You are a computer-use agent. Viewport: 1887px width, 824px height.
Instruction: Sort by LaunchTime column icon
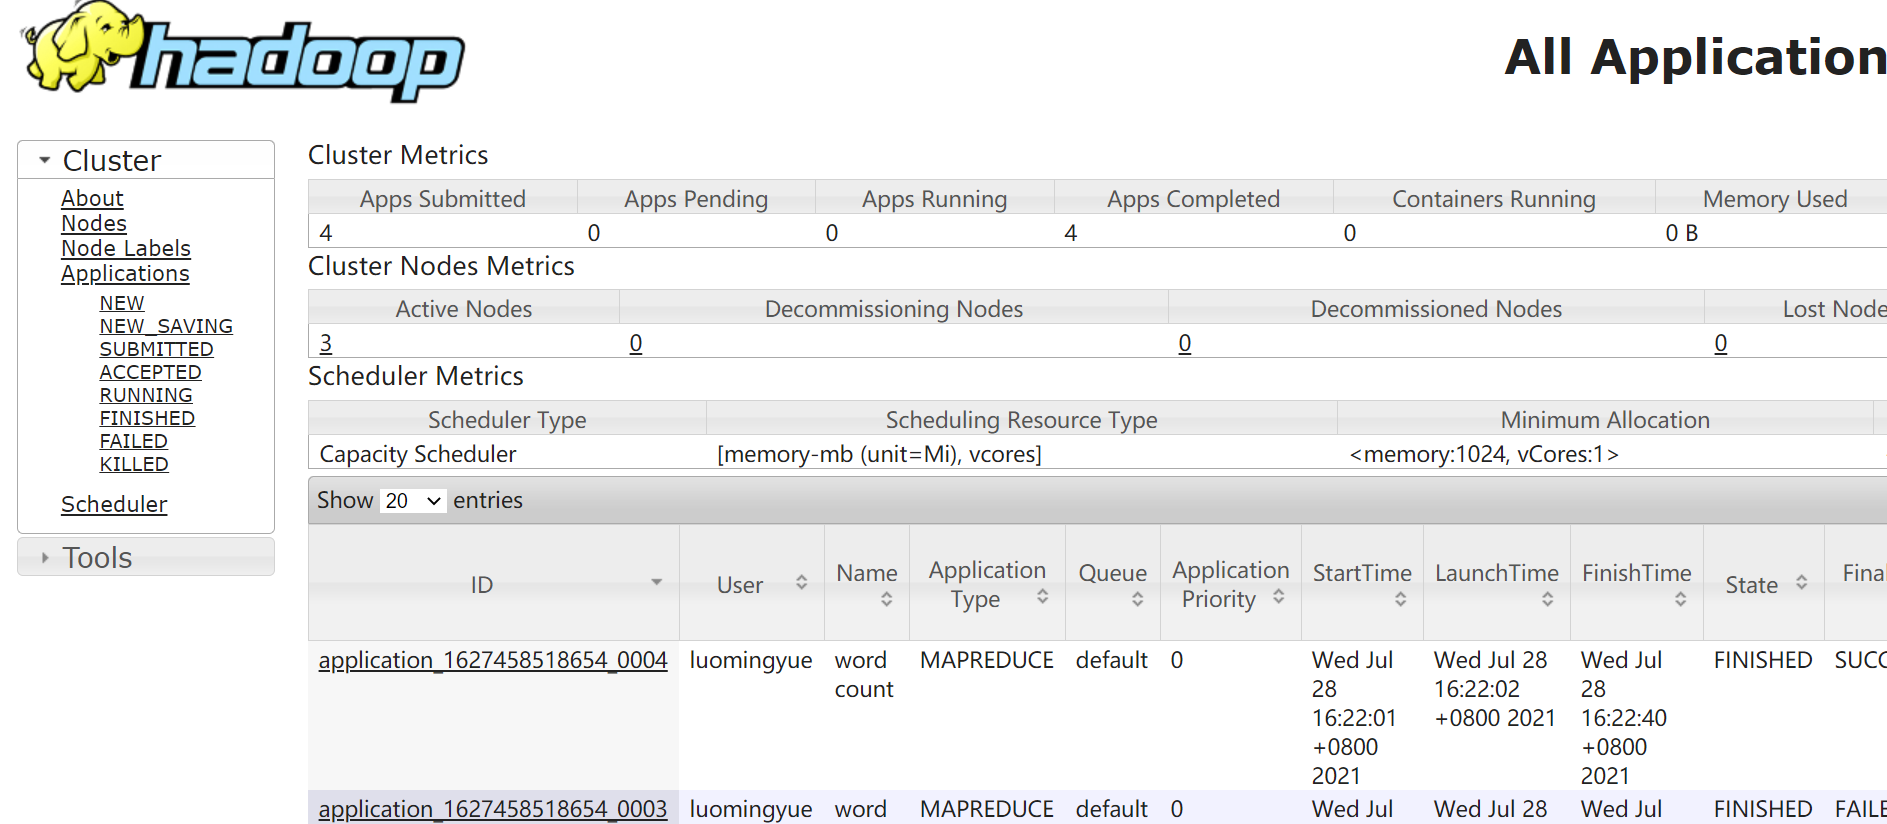pyautogui.click(x=1547, y=599)
